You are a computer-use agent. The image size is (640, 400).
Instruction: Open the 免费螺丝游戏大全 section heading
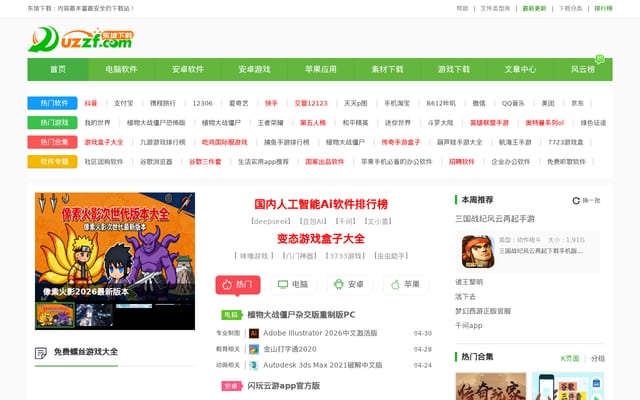pos(86,352)
